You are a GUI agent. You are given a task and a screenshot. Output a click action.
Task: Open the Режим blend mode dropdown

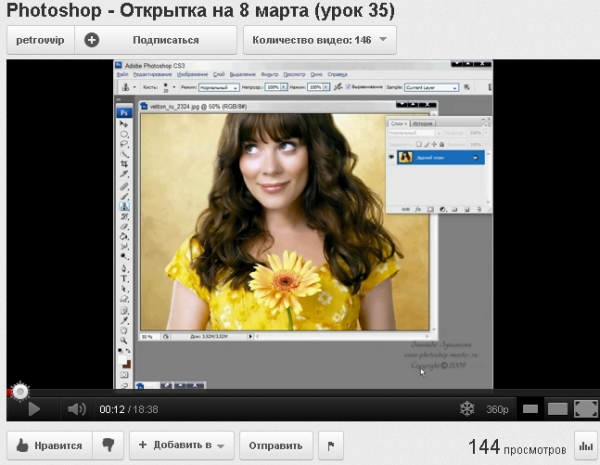point(219,87)
